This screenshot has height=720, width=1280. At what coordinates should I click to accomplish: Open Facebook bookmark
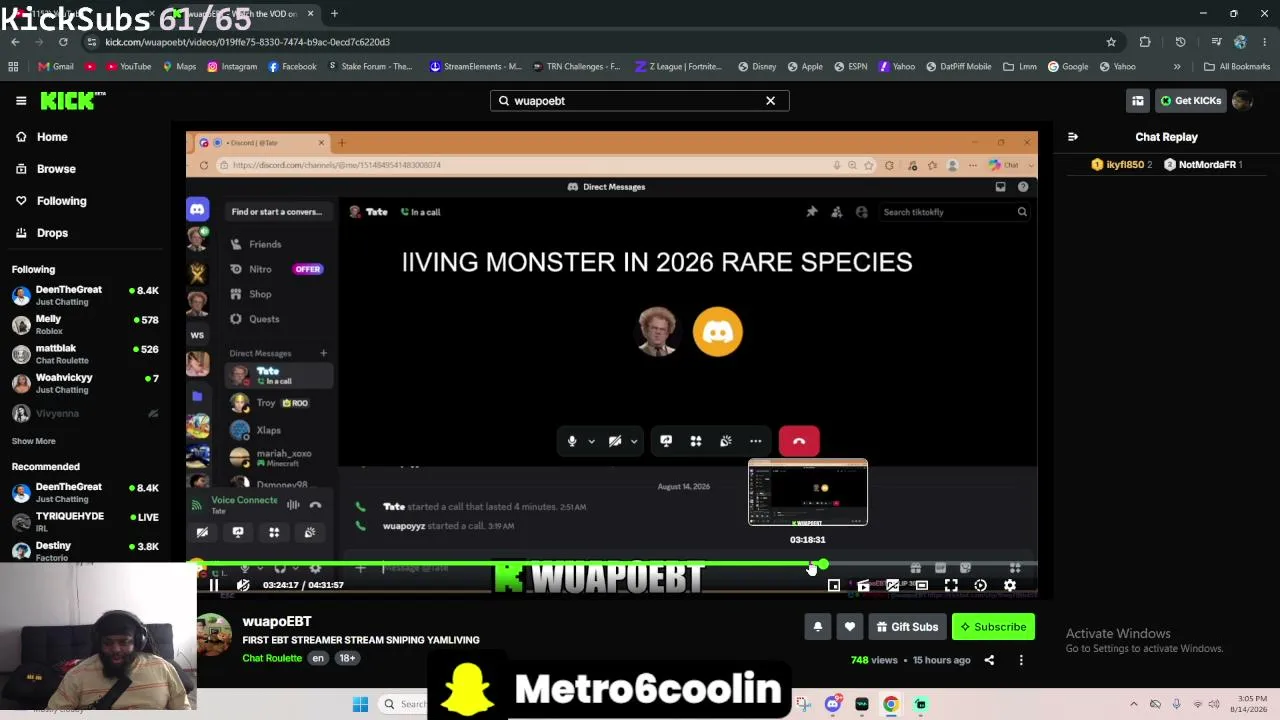pos(292,67)
